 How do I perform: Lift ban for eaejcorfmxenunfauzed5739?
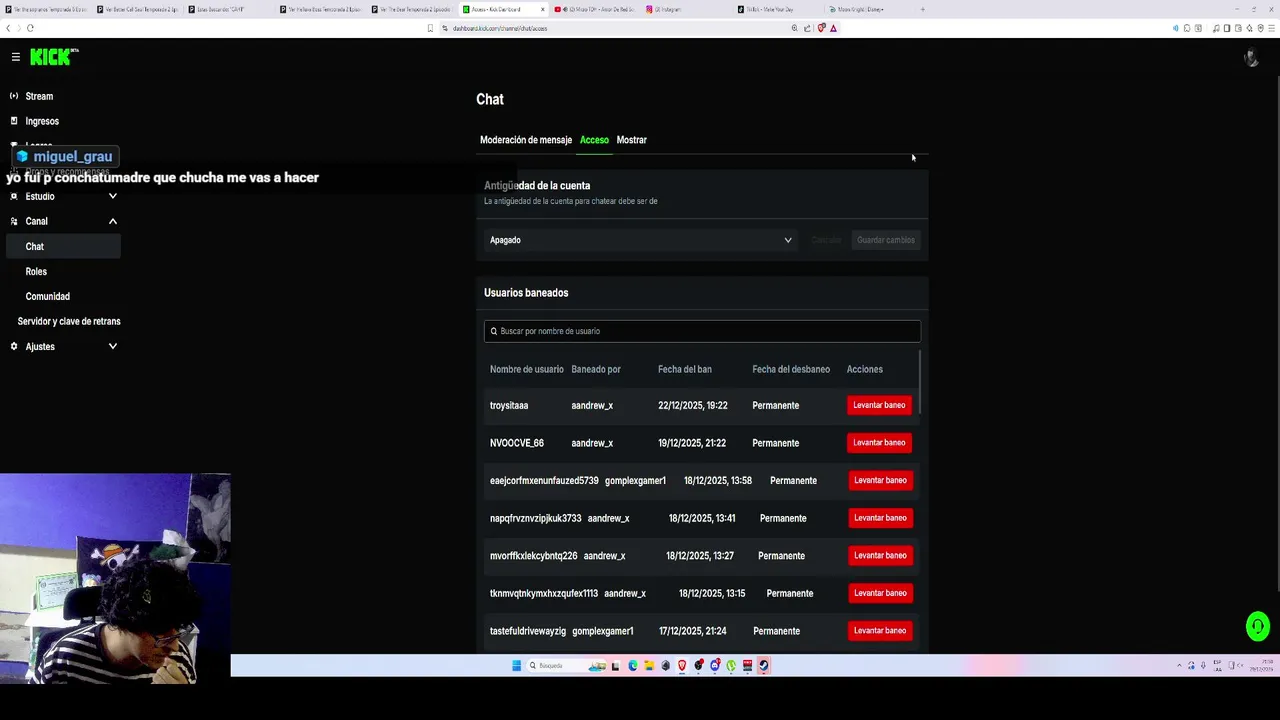tap(880, 480)
